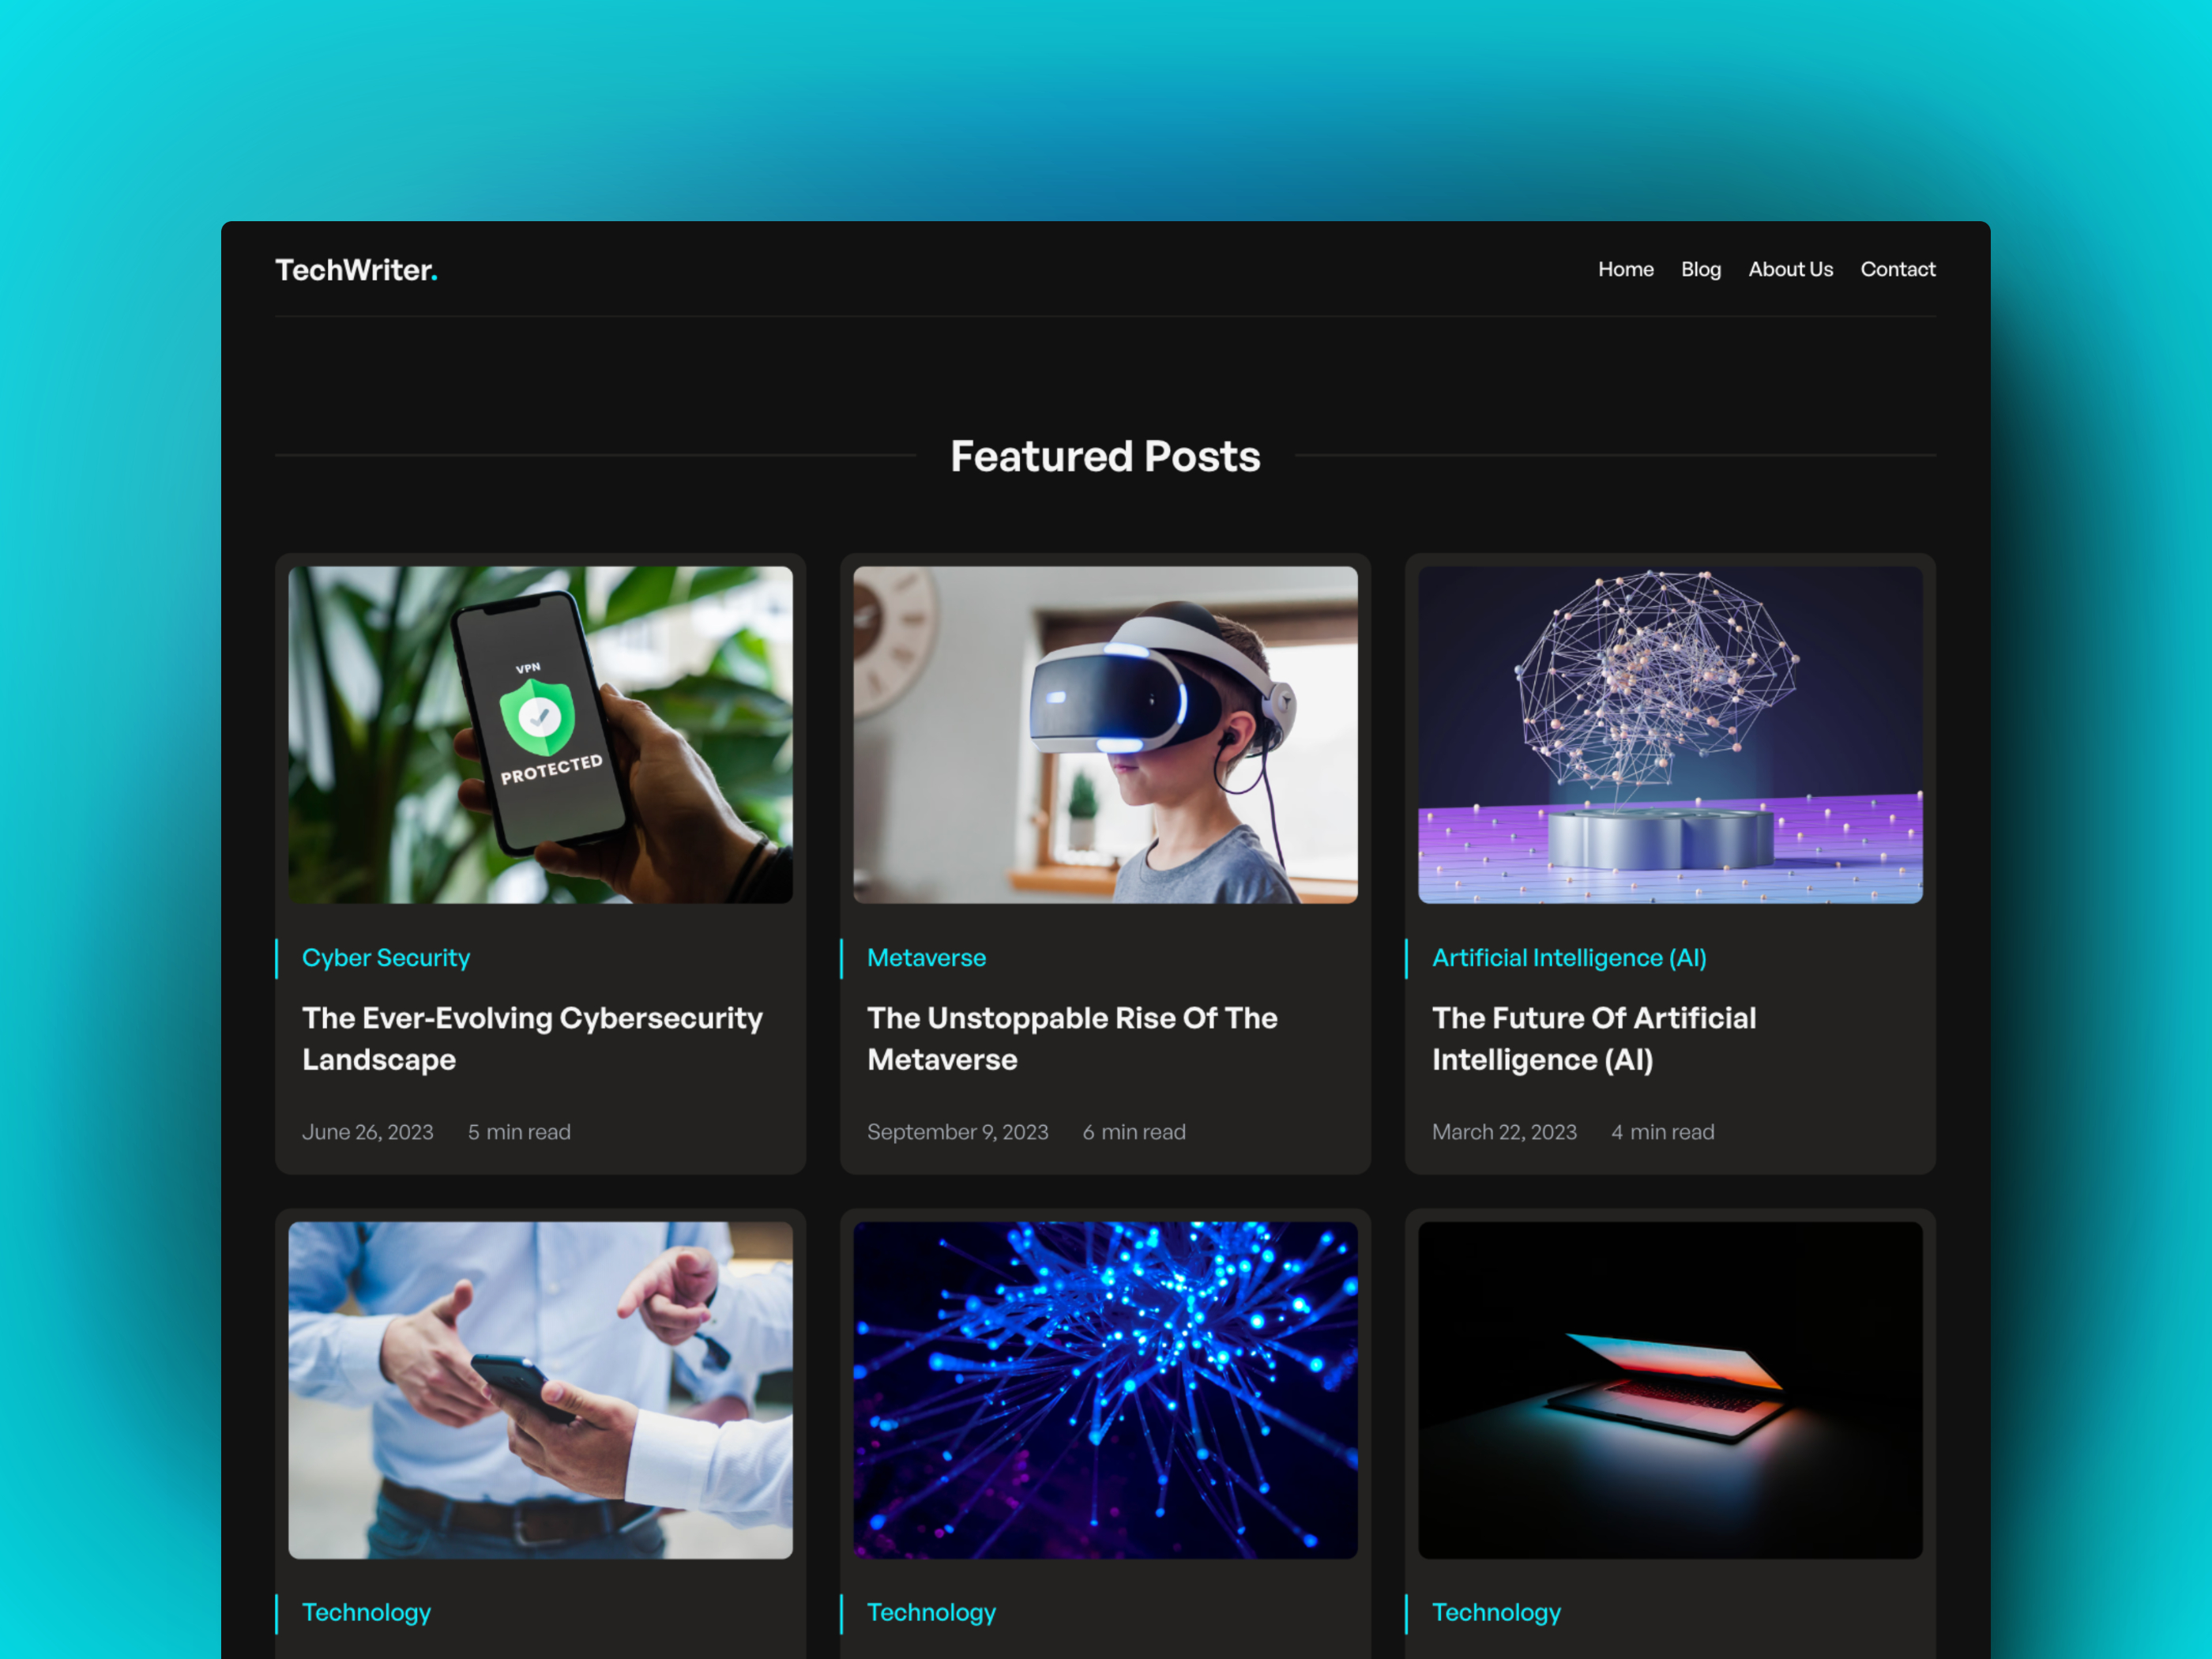The height and width of the screenshot is (1659, 2212).
Task: Click the Technology label under the laptop post
Action: (1496, 1612)
